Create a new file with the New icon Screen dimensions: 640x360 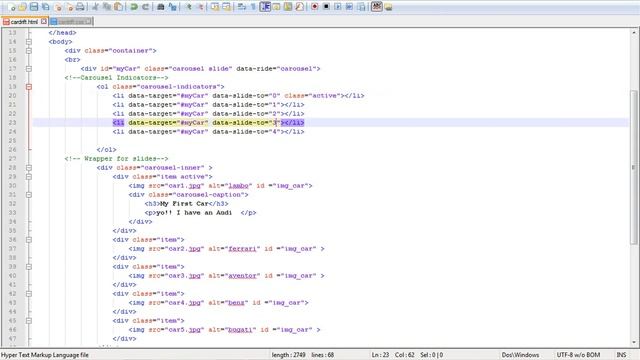pyautogui.click(x=11, y=7)
